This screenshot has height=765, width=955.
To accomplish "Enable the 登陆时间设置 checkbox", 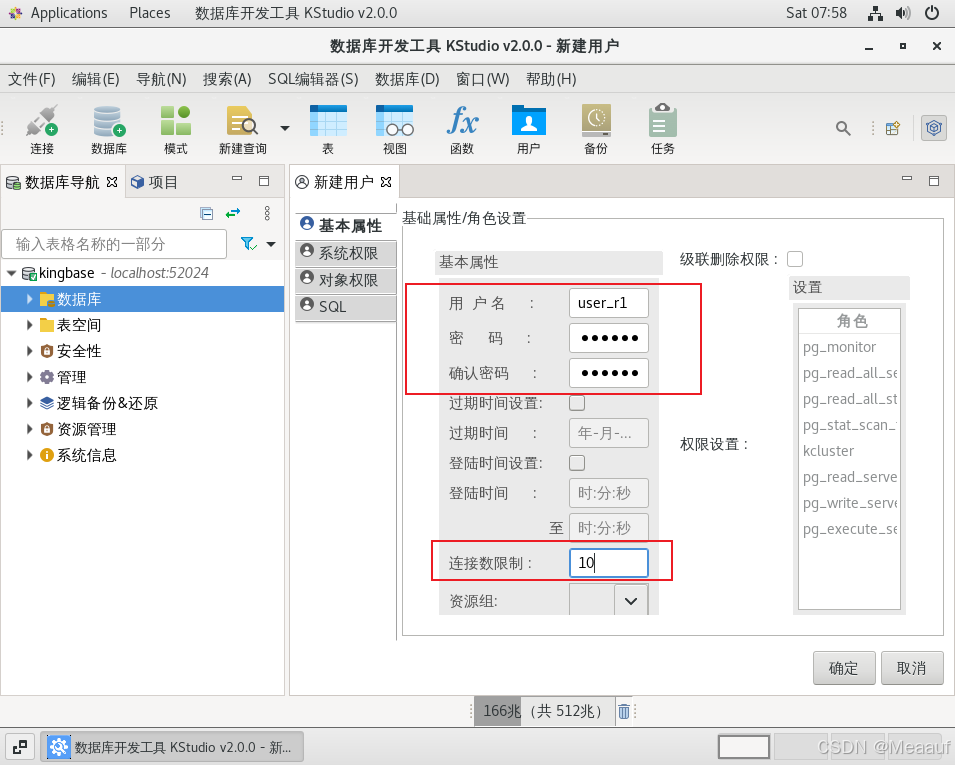I will 577,463.
